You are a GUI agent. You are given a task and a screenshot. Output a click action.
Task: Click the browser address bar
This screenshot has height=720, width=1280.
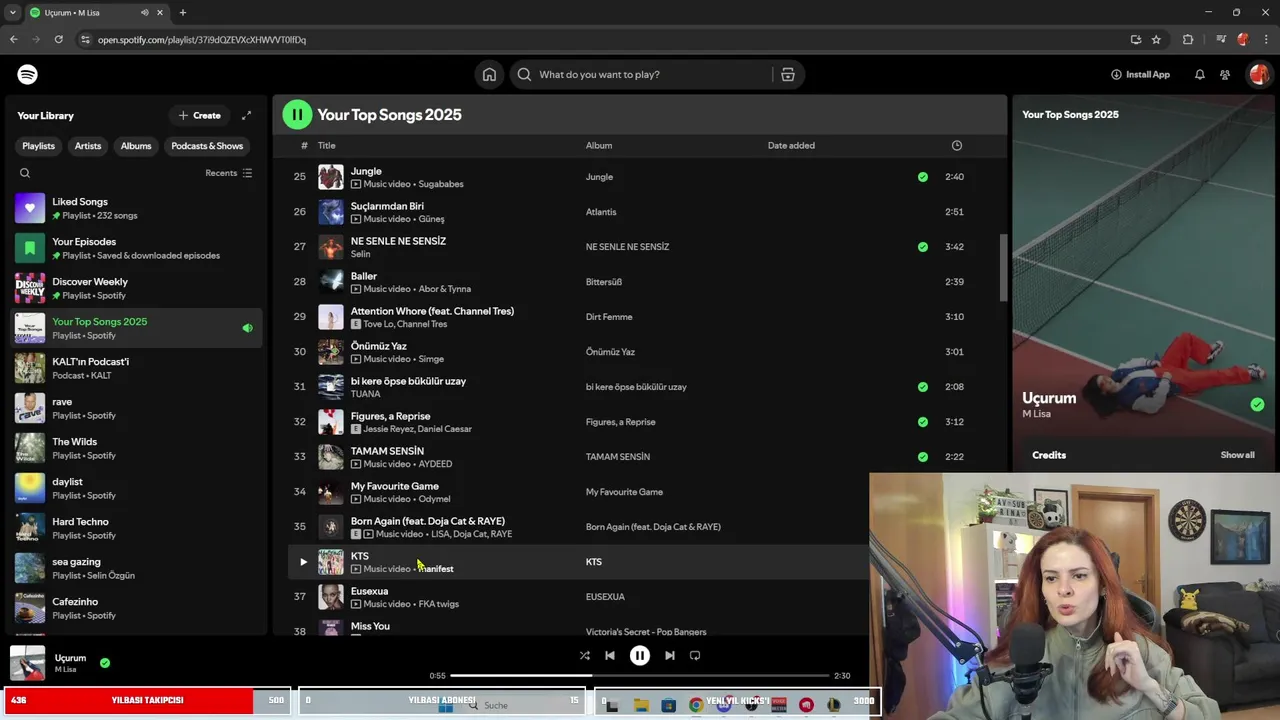(600, 40)
